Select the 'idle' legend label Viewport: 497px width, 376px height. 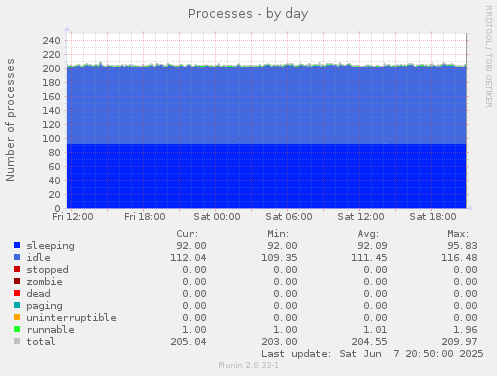pyautogui.click(x=38, y=257)
